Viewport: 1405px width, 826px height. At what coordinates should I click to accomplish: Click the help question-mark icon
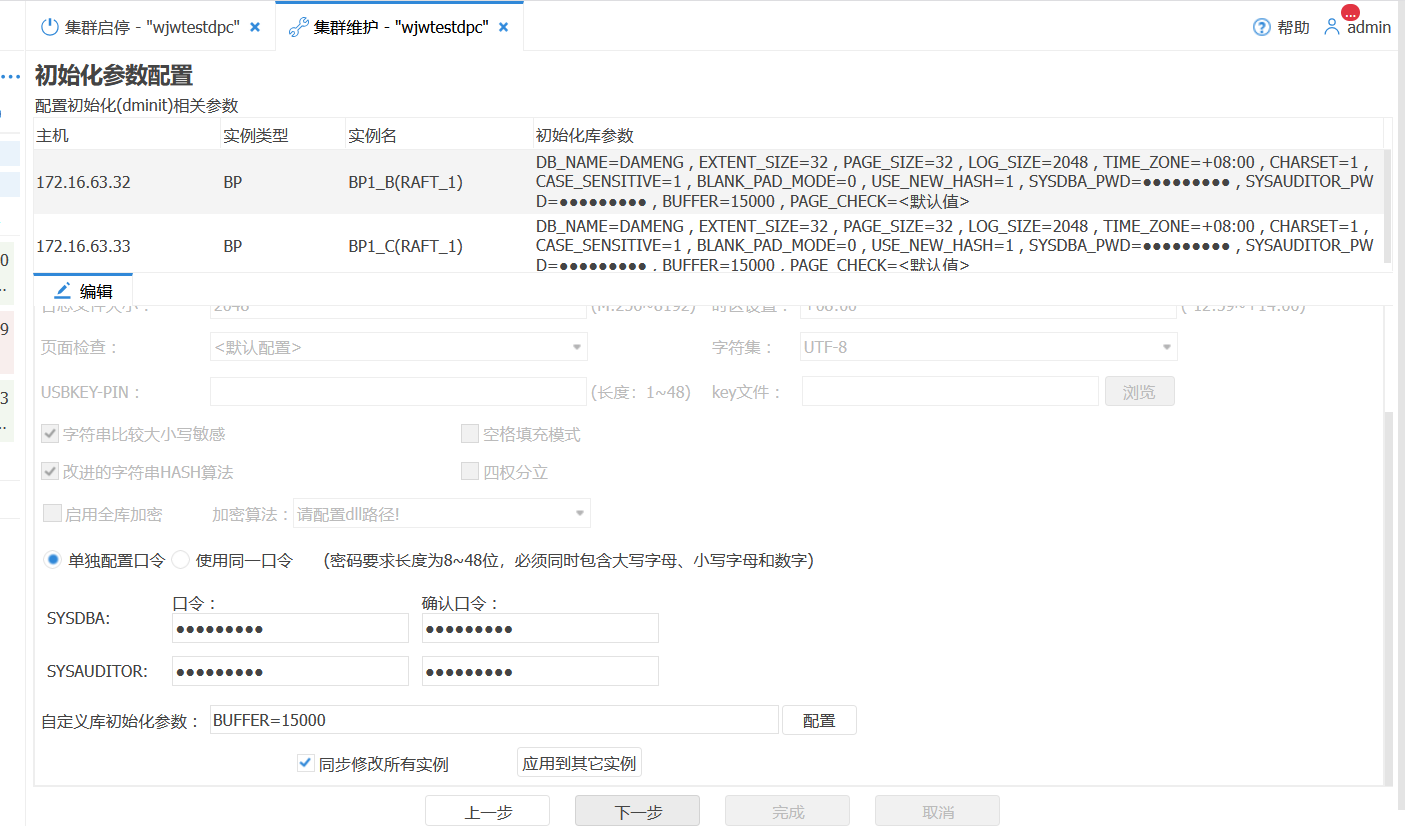1261,27
